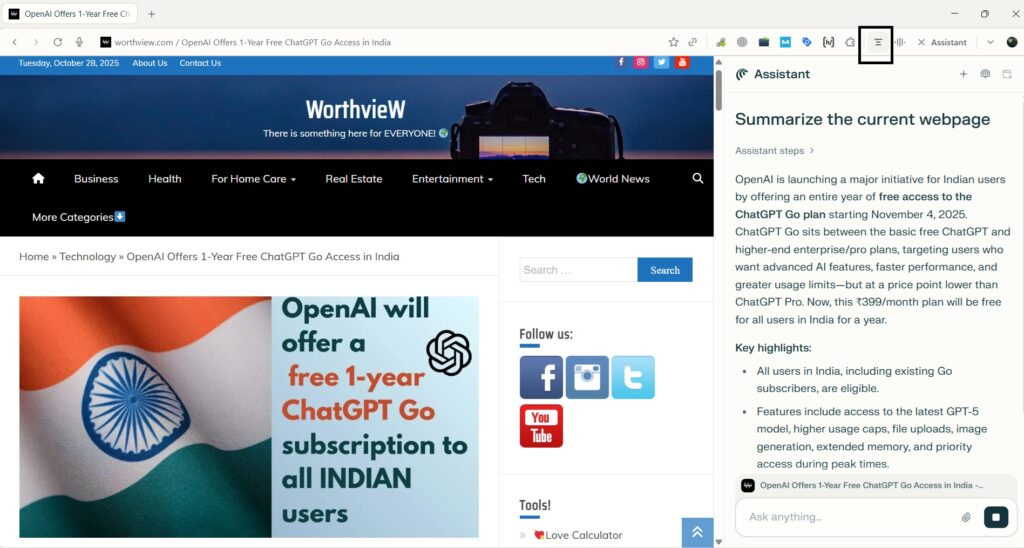The width and height of the screenshot is (1024, 548).
Task: Open the blue tag extension icon
Action: [807, 42]
